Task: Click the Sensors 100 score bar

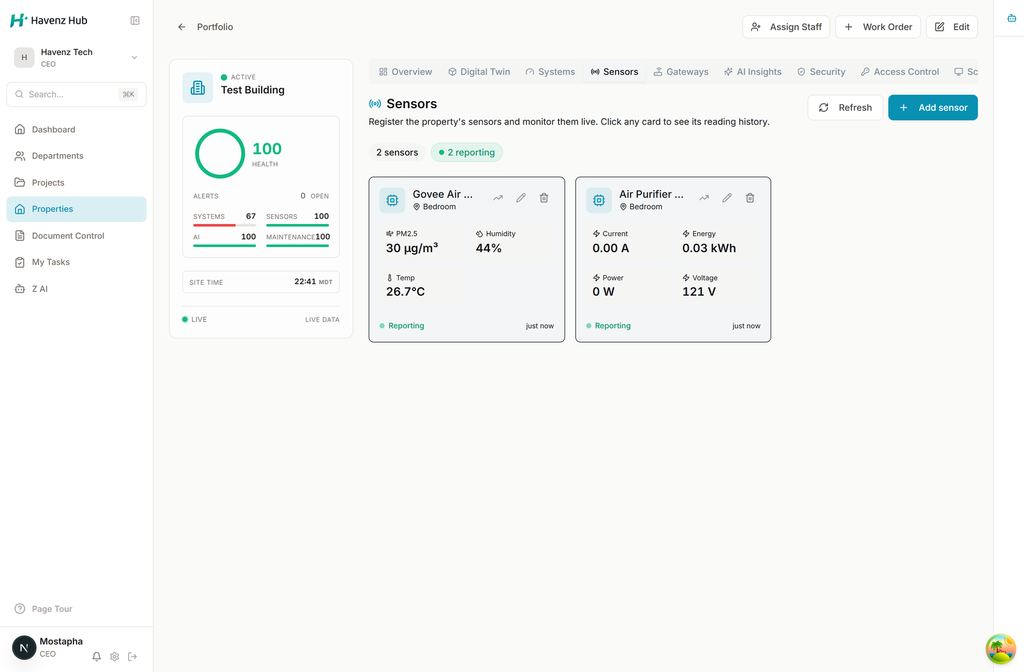Action: tap(297, 220)
